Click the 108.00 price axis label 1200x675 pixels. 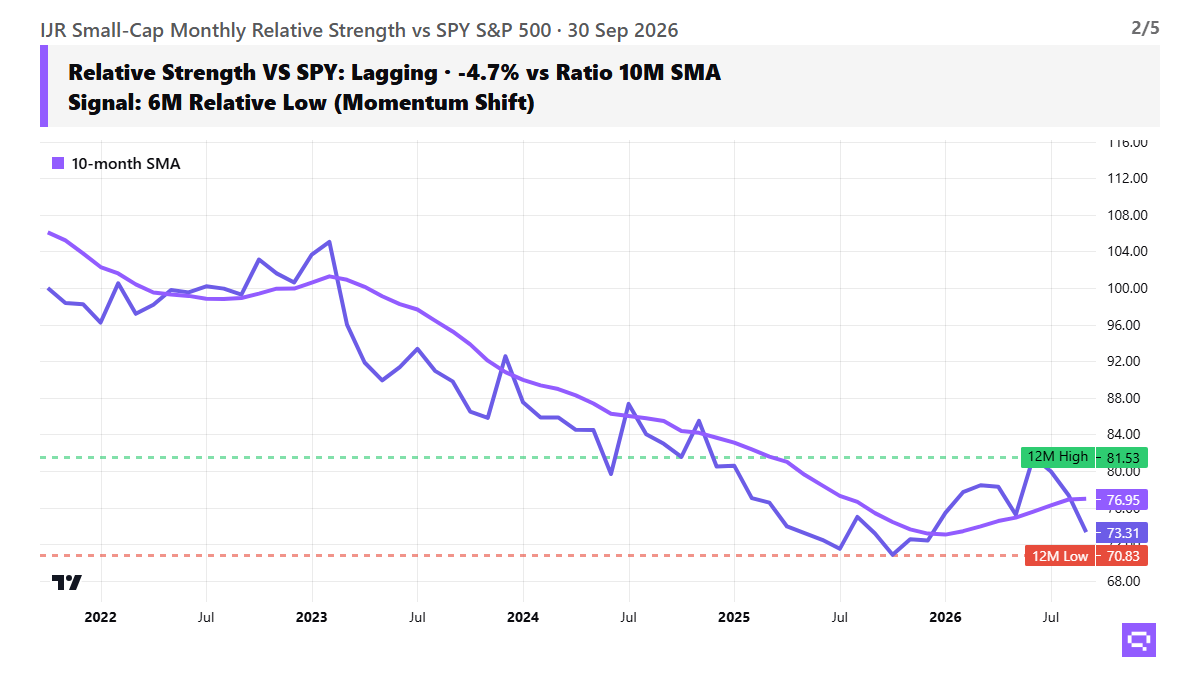(1125, 215)
